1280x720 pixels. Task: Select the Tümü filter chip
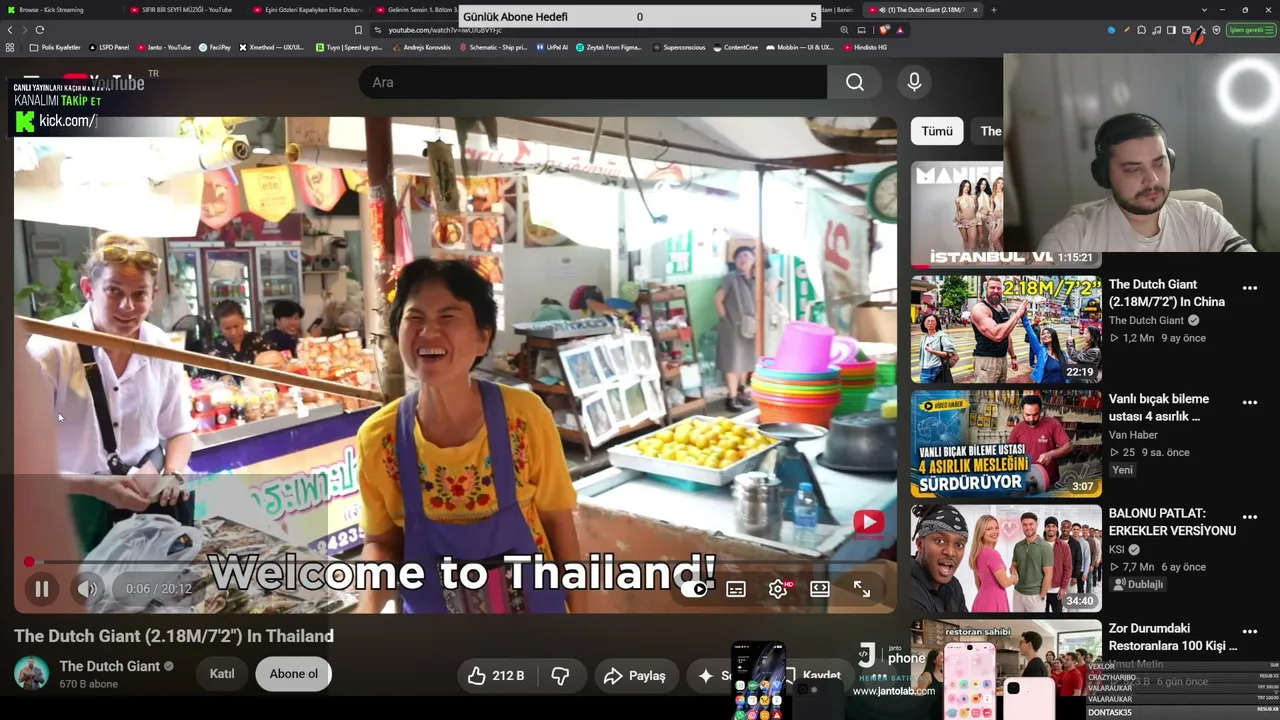click(x=937, y=131)
